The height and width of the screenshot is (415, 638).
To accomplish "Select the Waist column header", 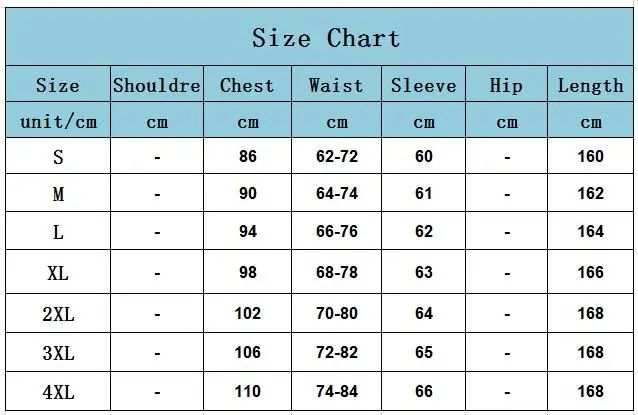I will pyautogui.click(x=336, y=85).
